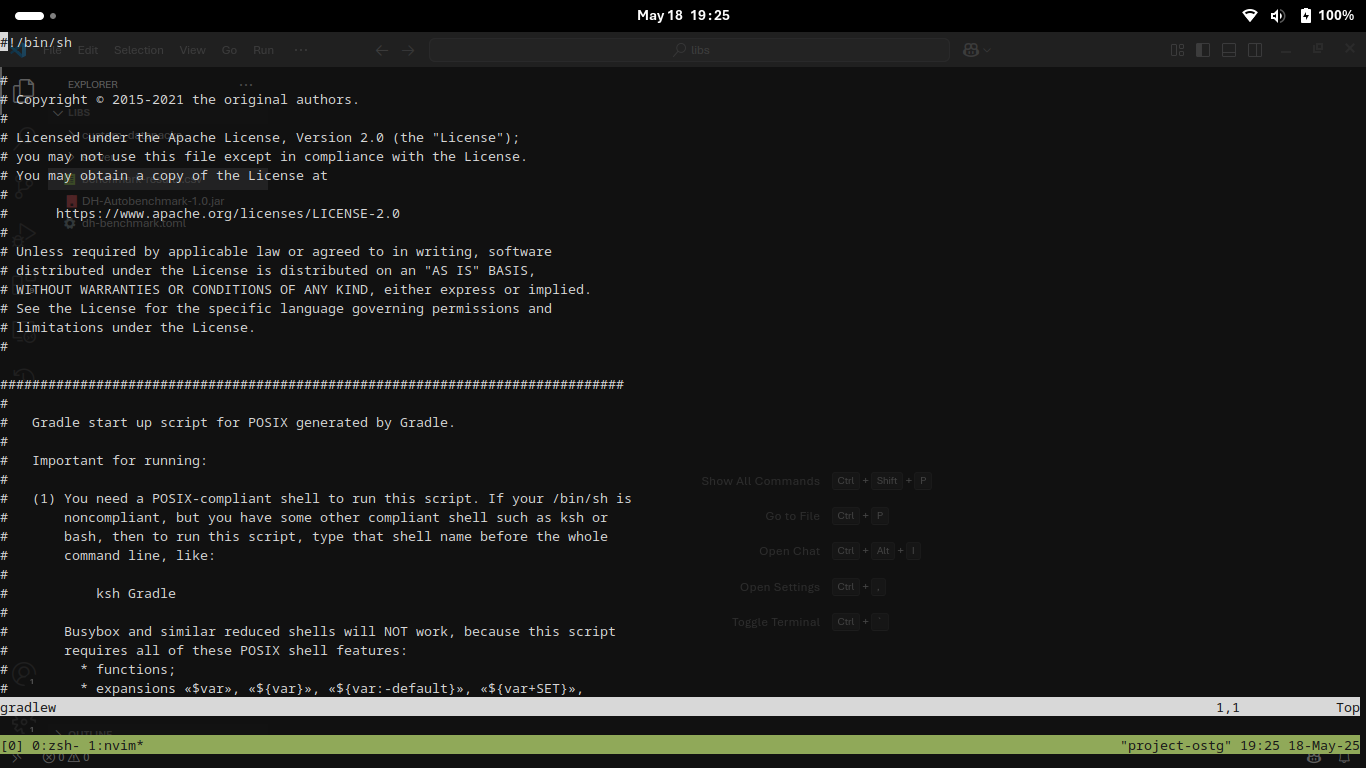1366x768 pixels.
Task: Click the Go to File shortcut hint
Action: pos(826,516)
